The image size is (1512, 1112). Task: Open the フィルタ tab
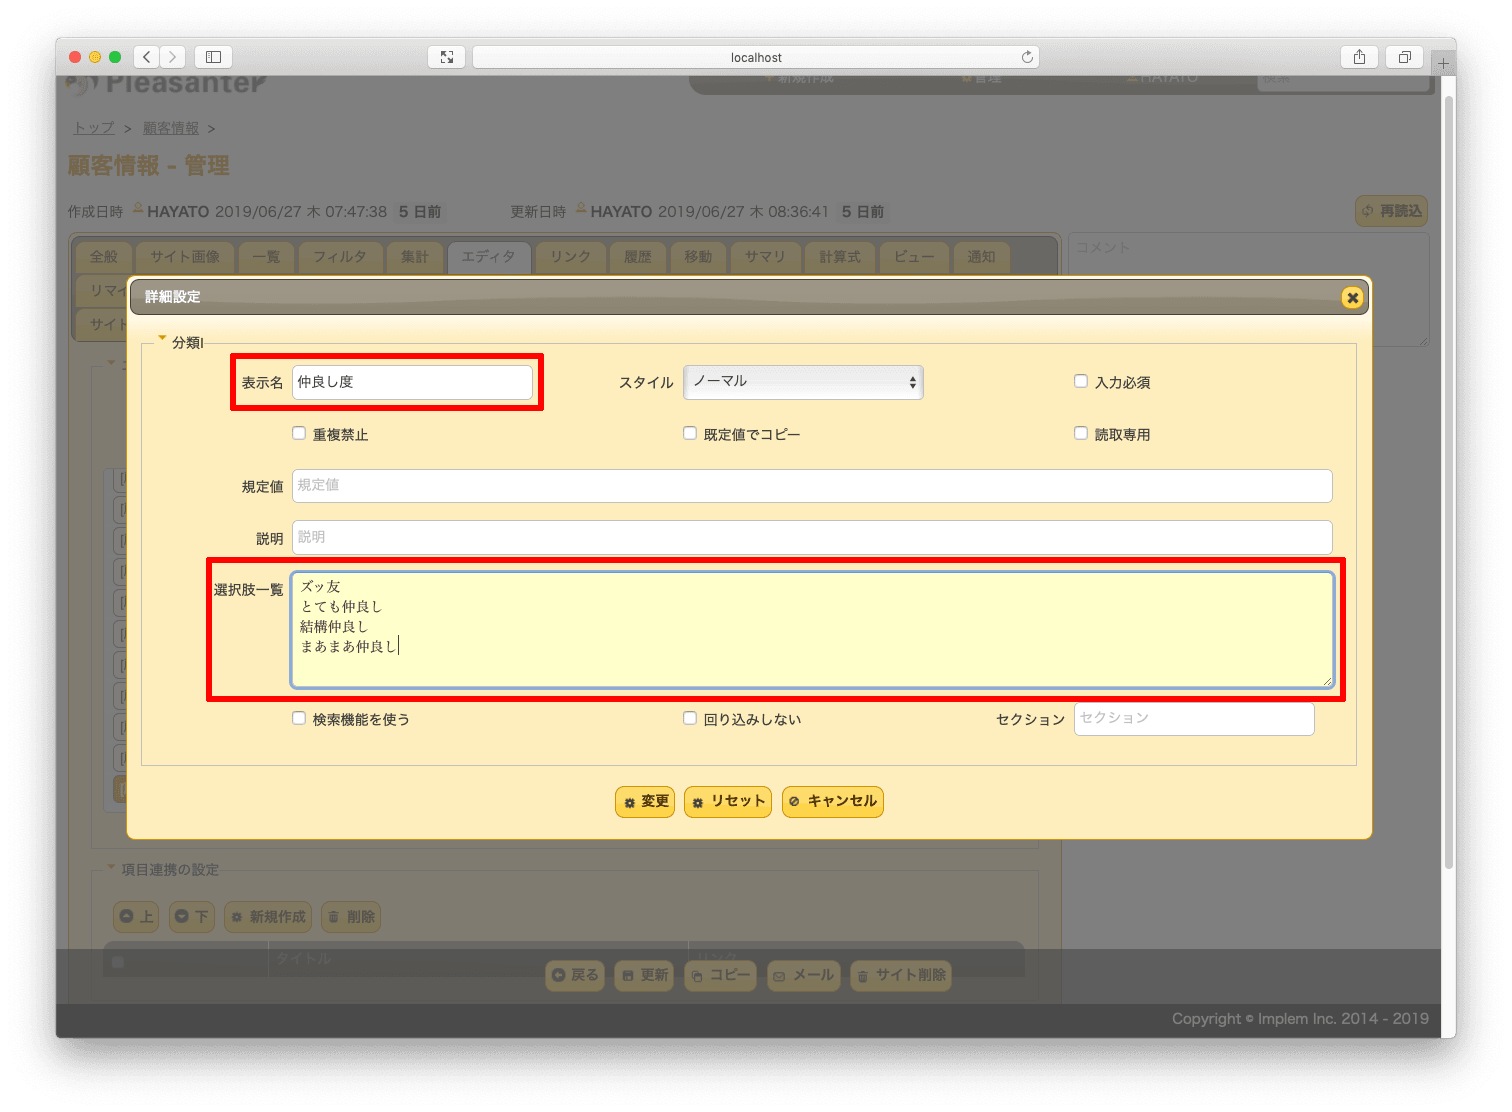tap(340, 257)
